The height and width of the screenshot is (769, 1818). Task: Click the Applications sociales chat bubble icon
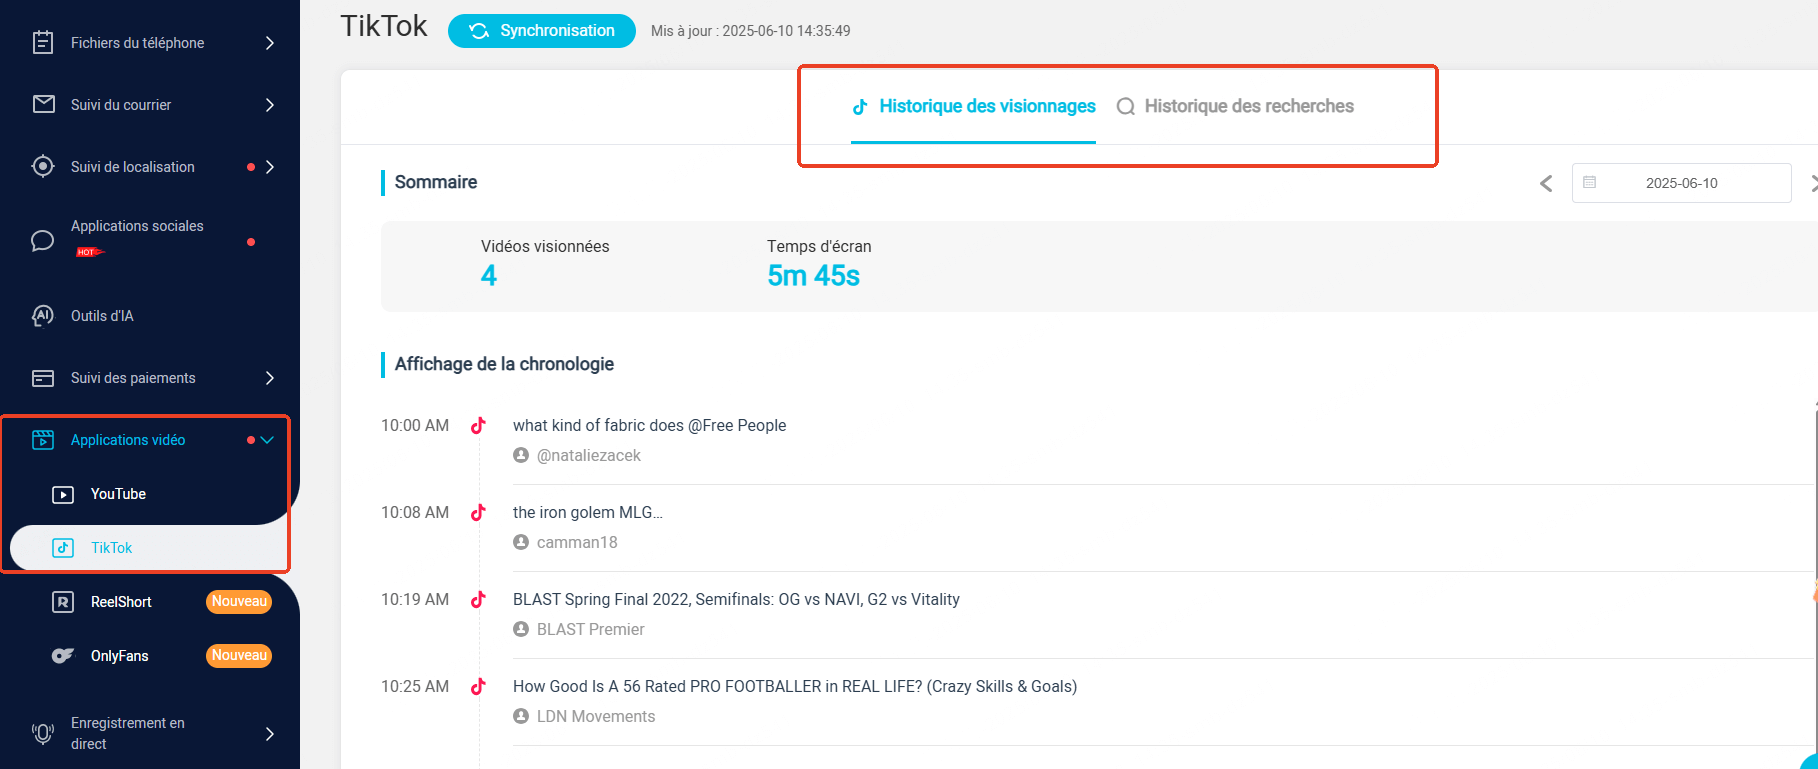43,240
